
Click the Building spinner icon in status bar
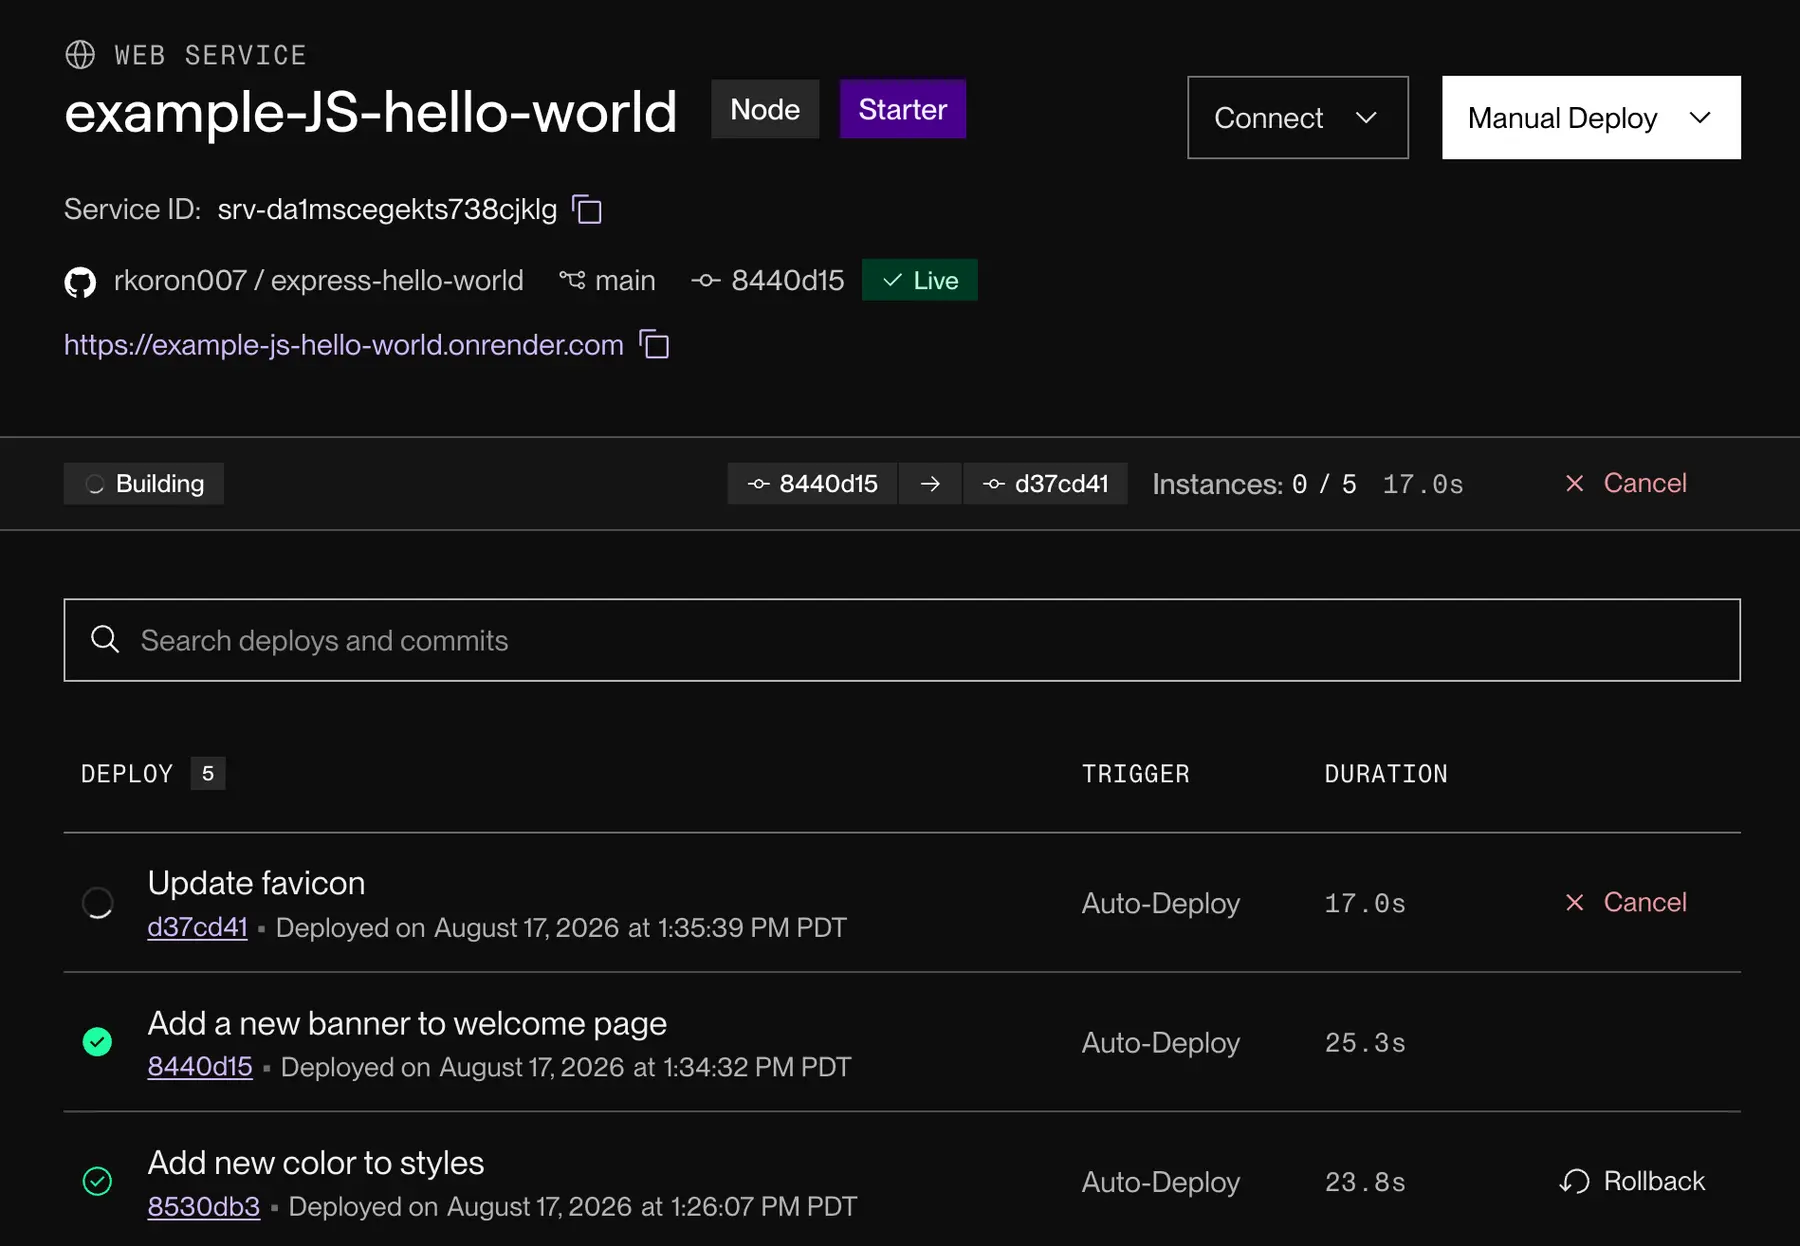click(x=95, y=484)
